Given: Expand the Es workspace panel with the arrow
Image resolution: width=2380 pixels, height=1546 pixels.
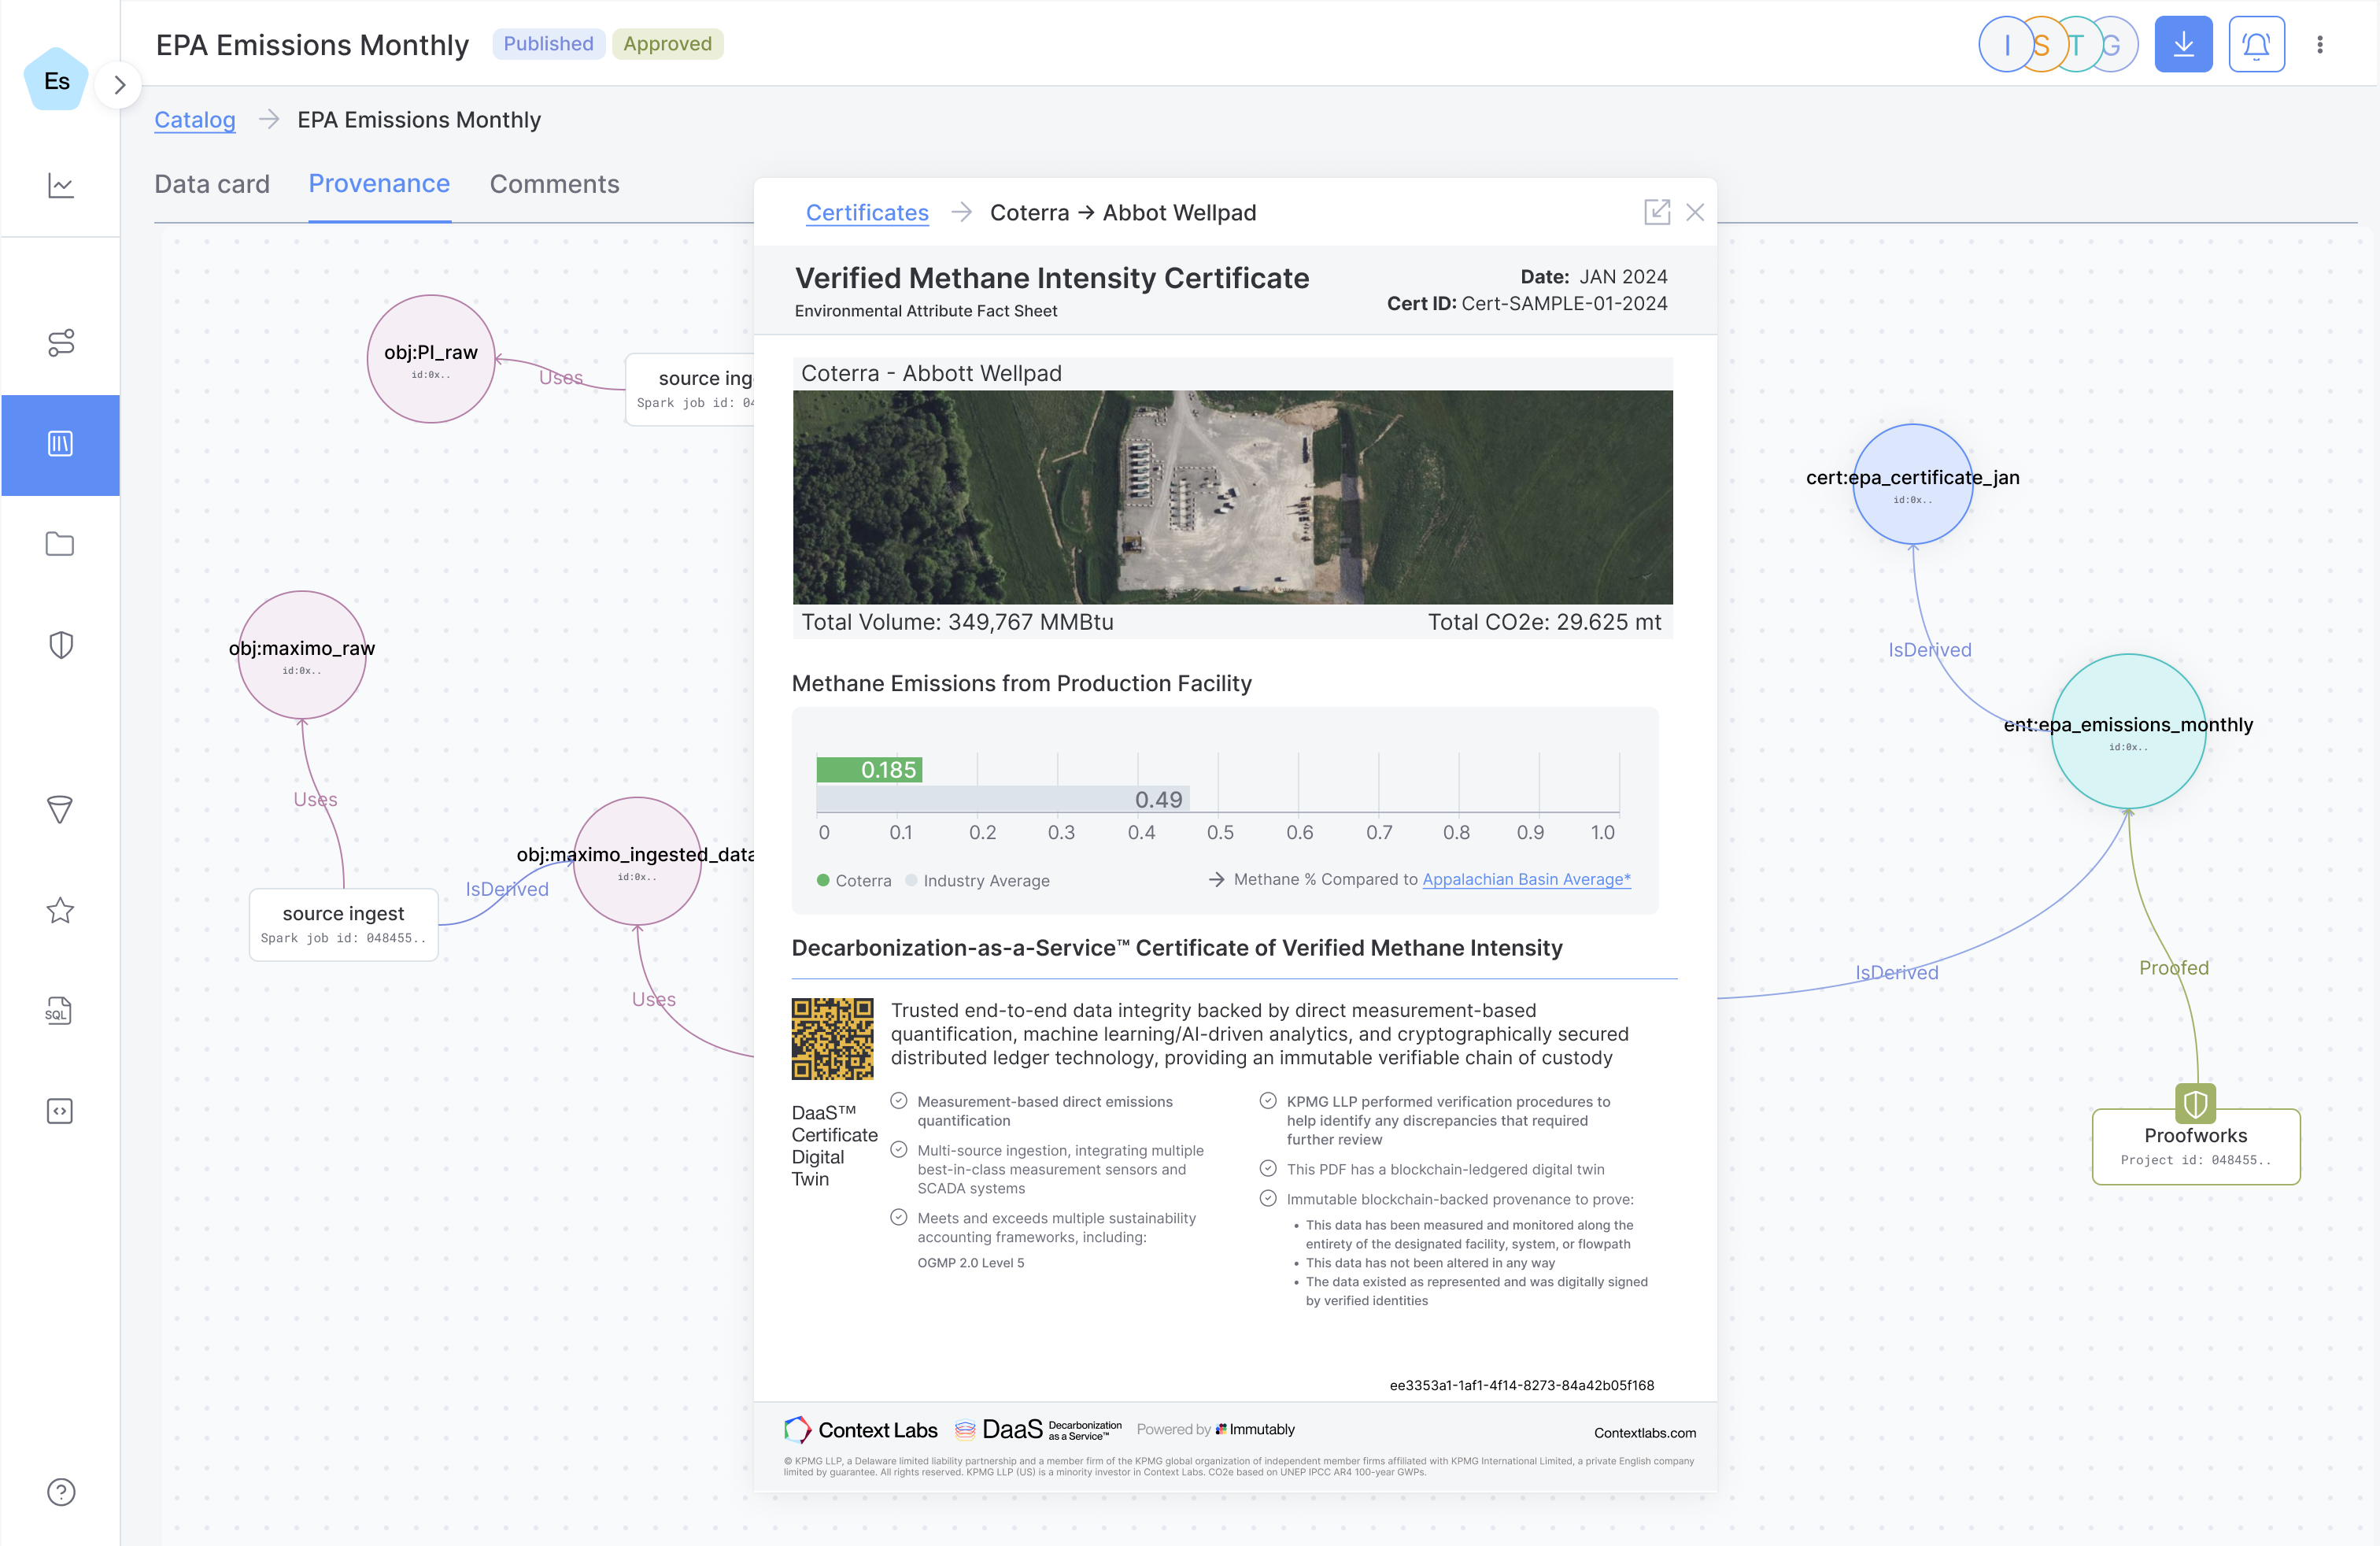Looking at the screenshot, I should click(119, 84).
